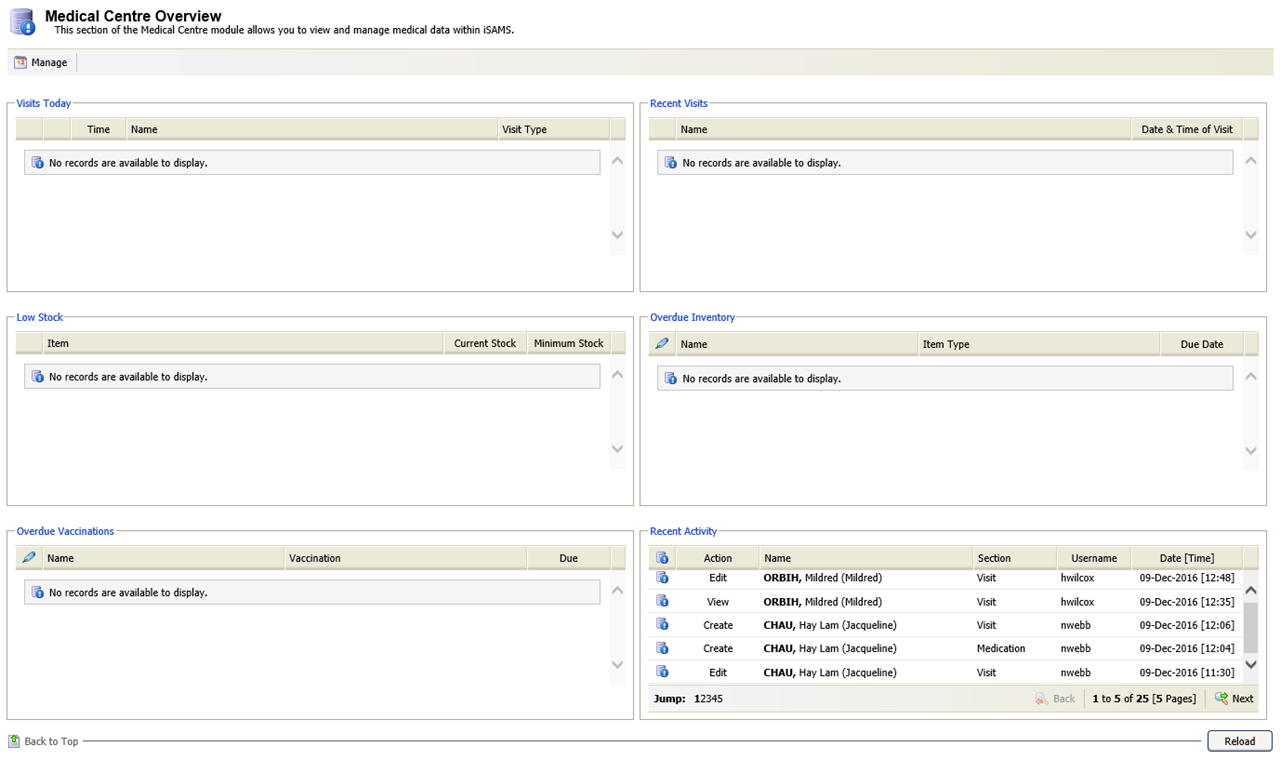Click the Manage toolbar button

coord(41,62)
